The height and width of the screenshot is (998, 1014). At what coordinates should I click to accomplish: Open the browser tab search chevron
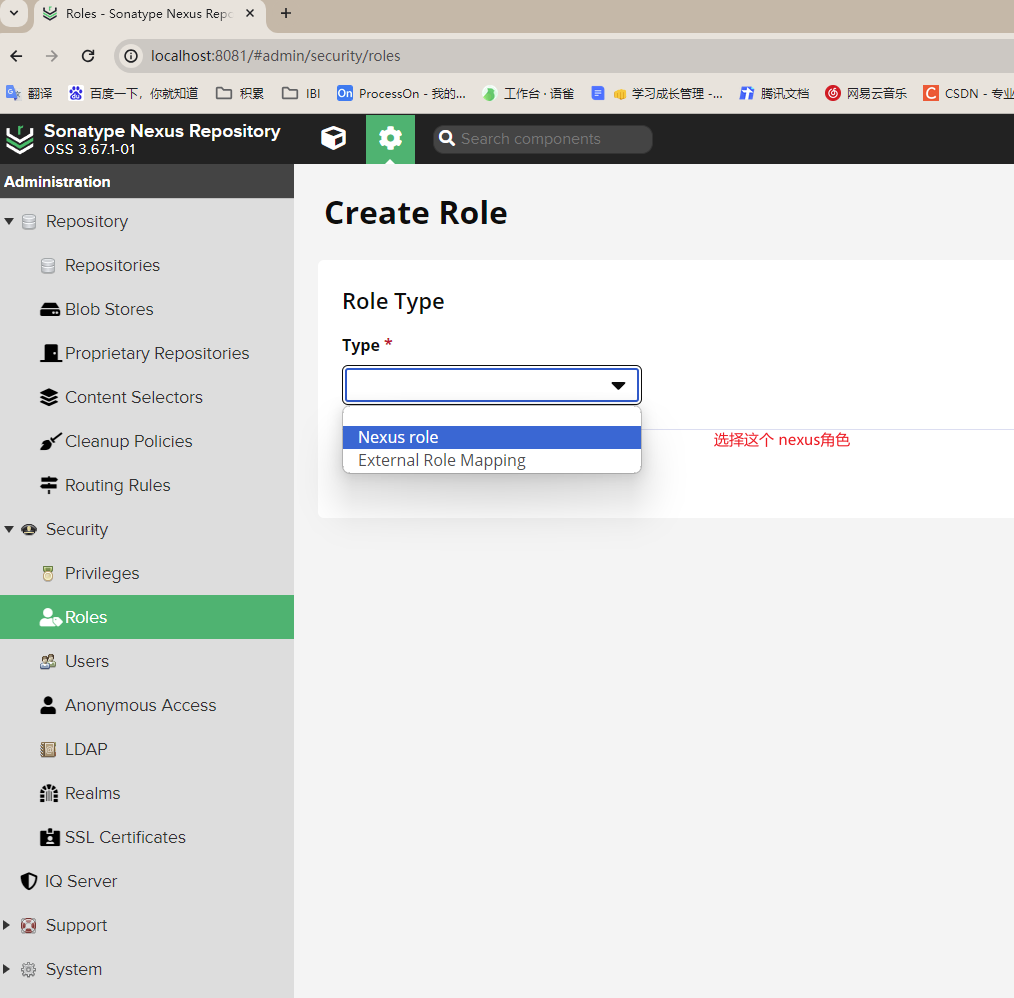14,13
